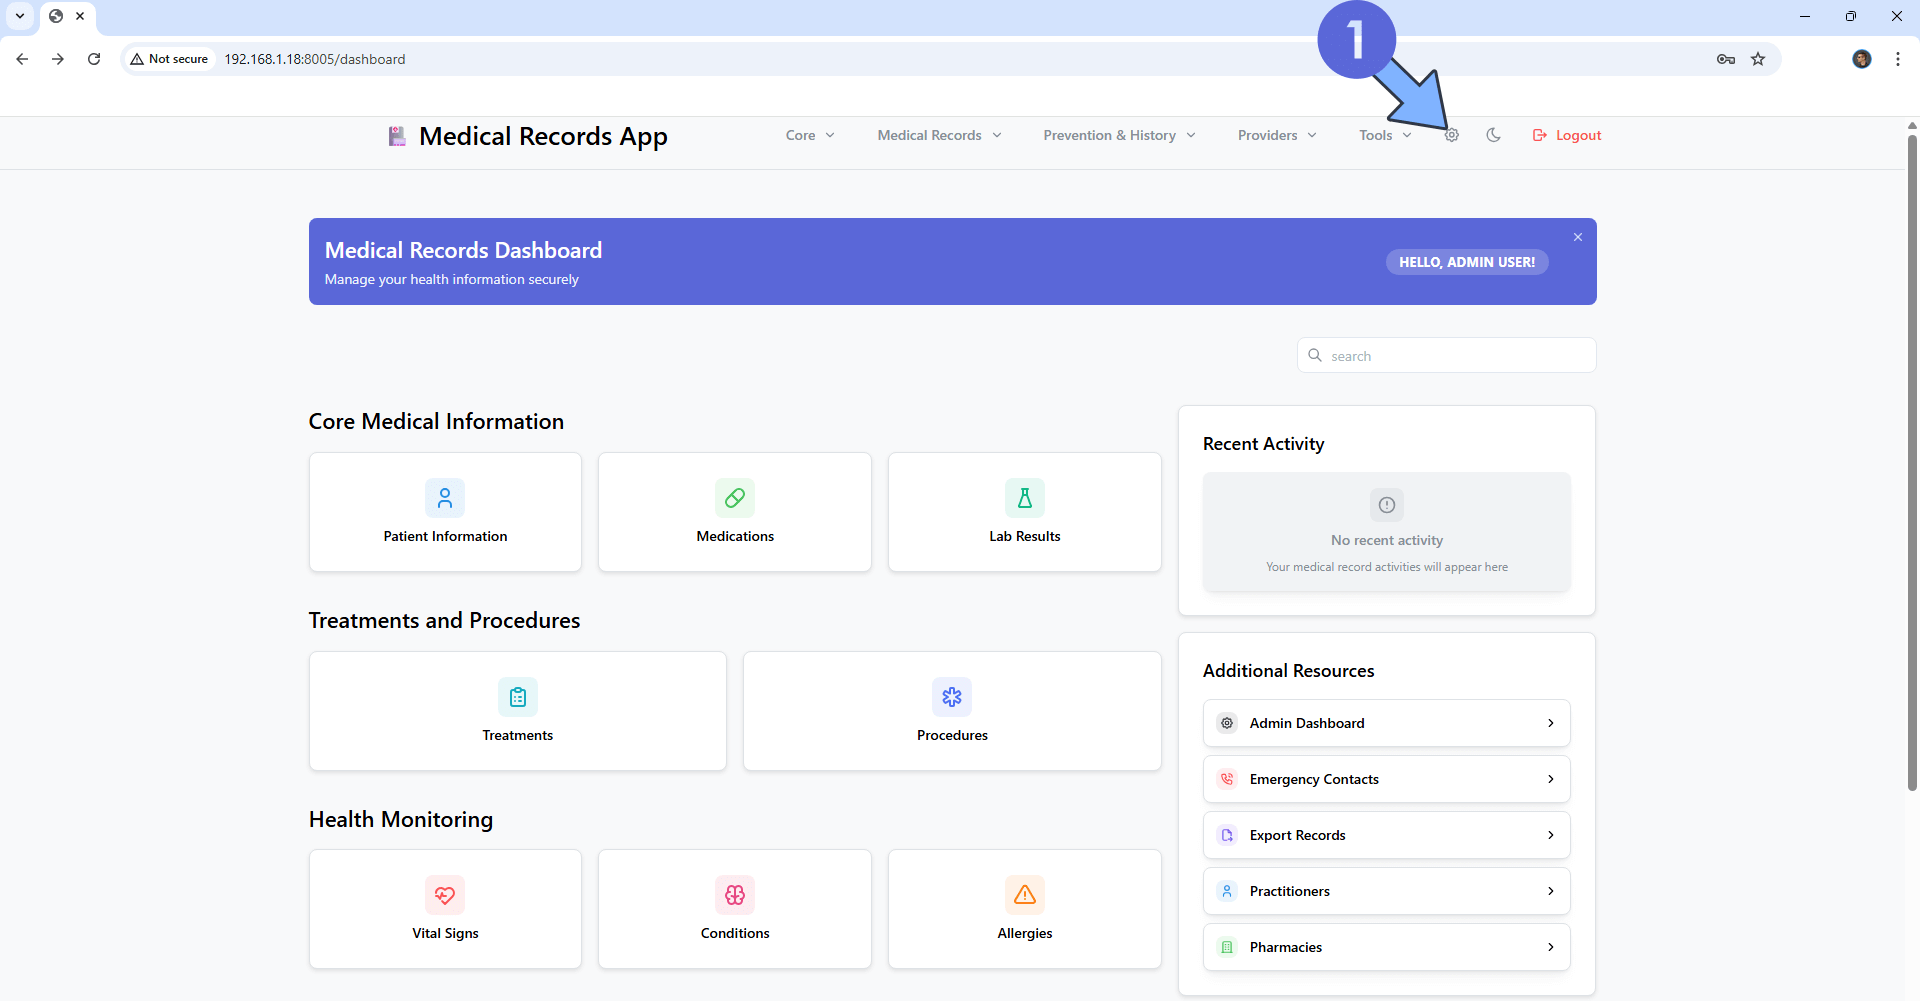Open the Patient Information person icon

[445, 498]
